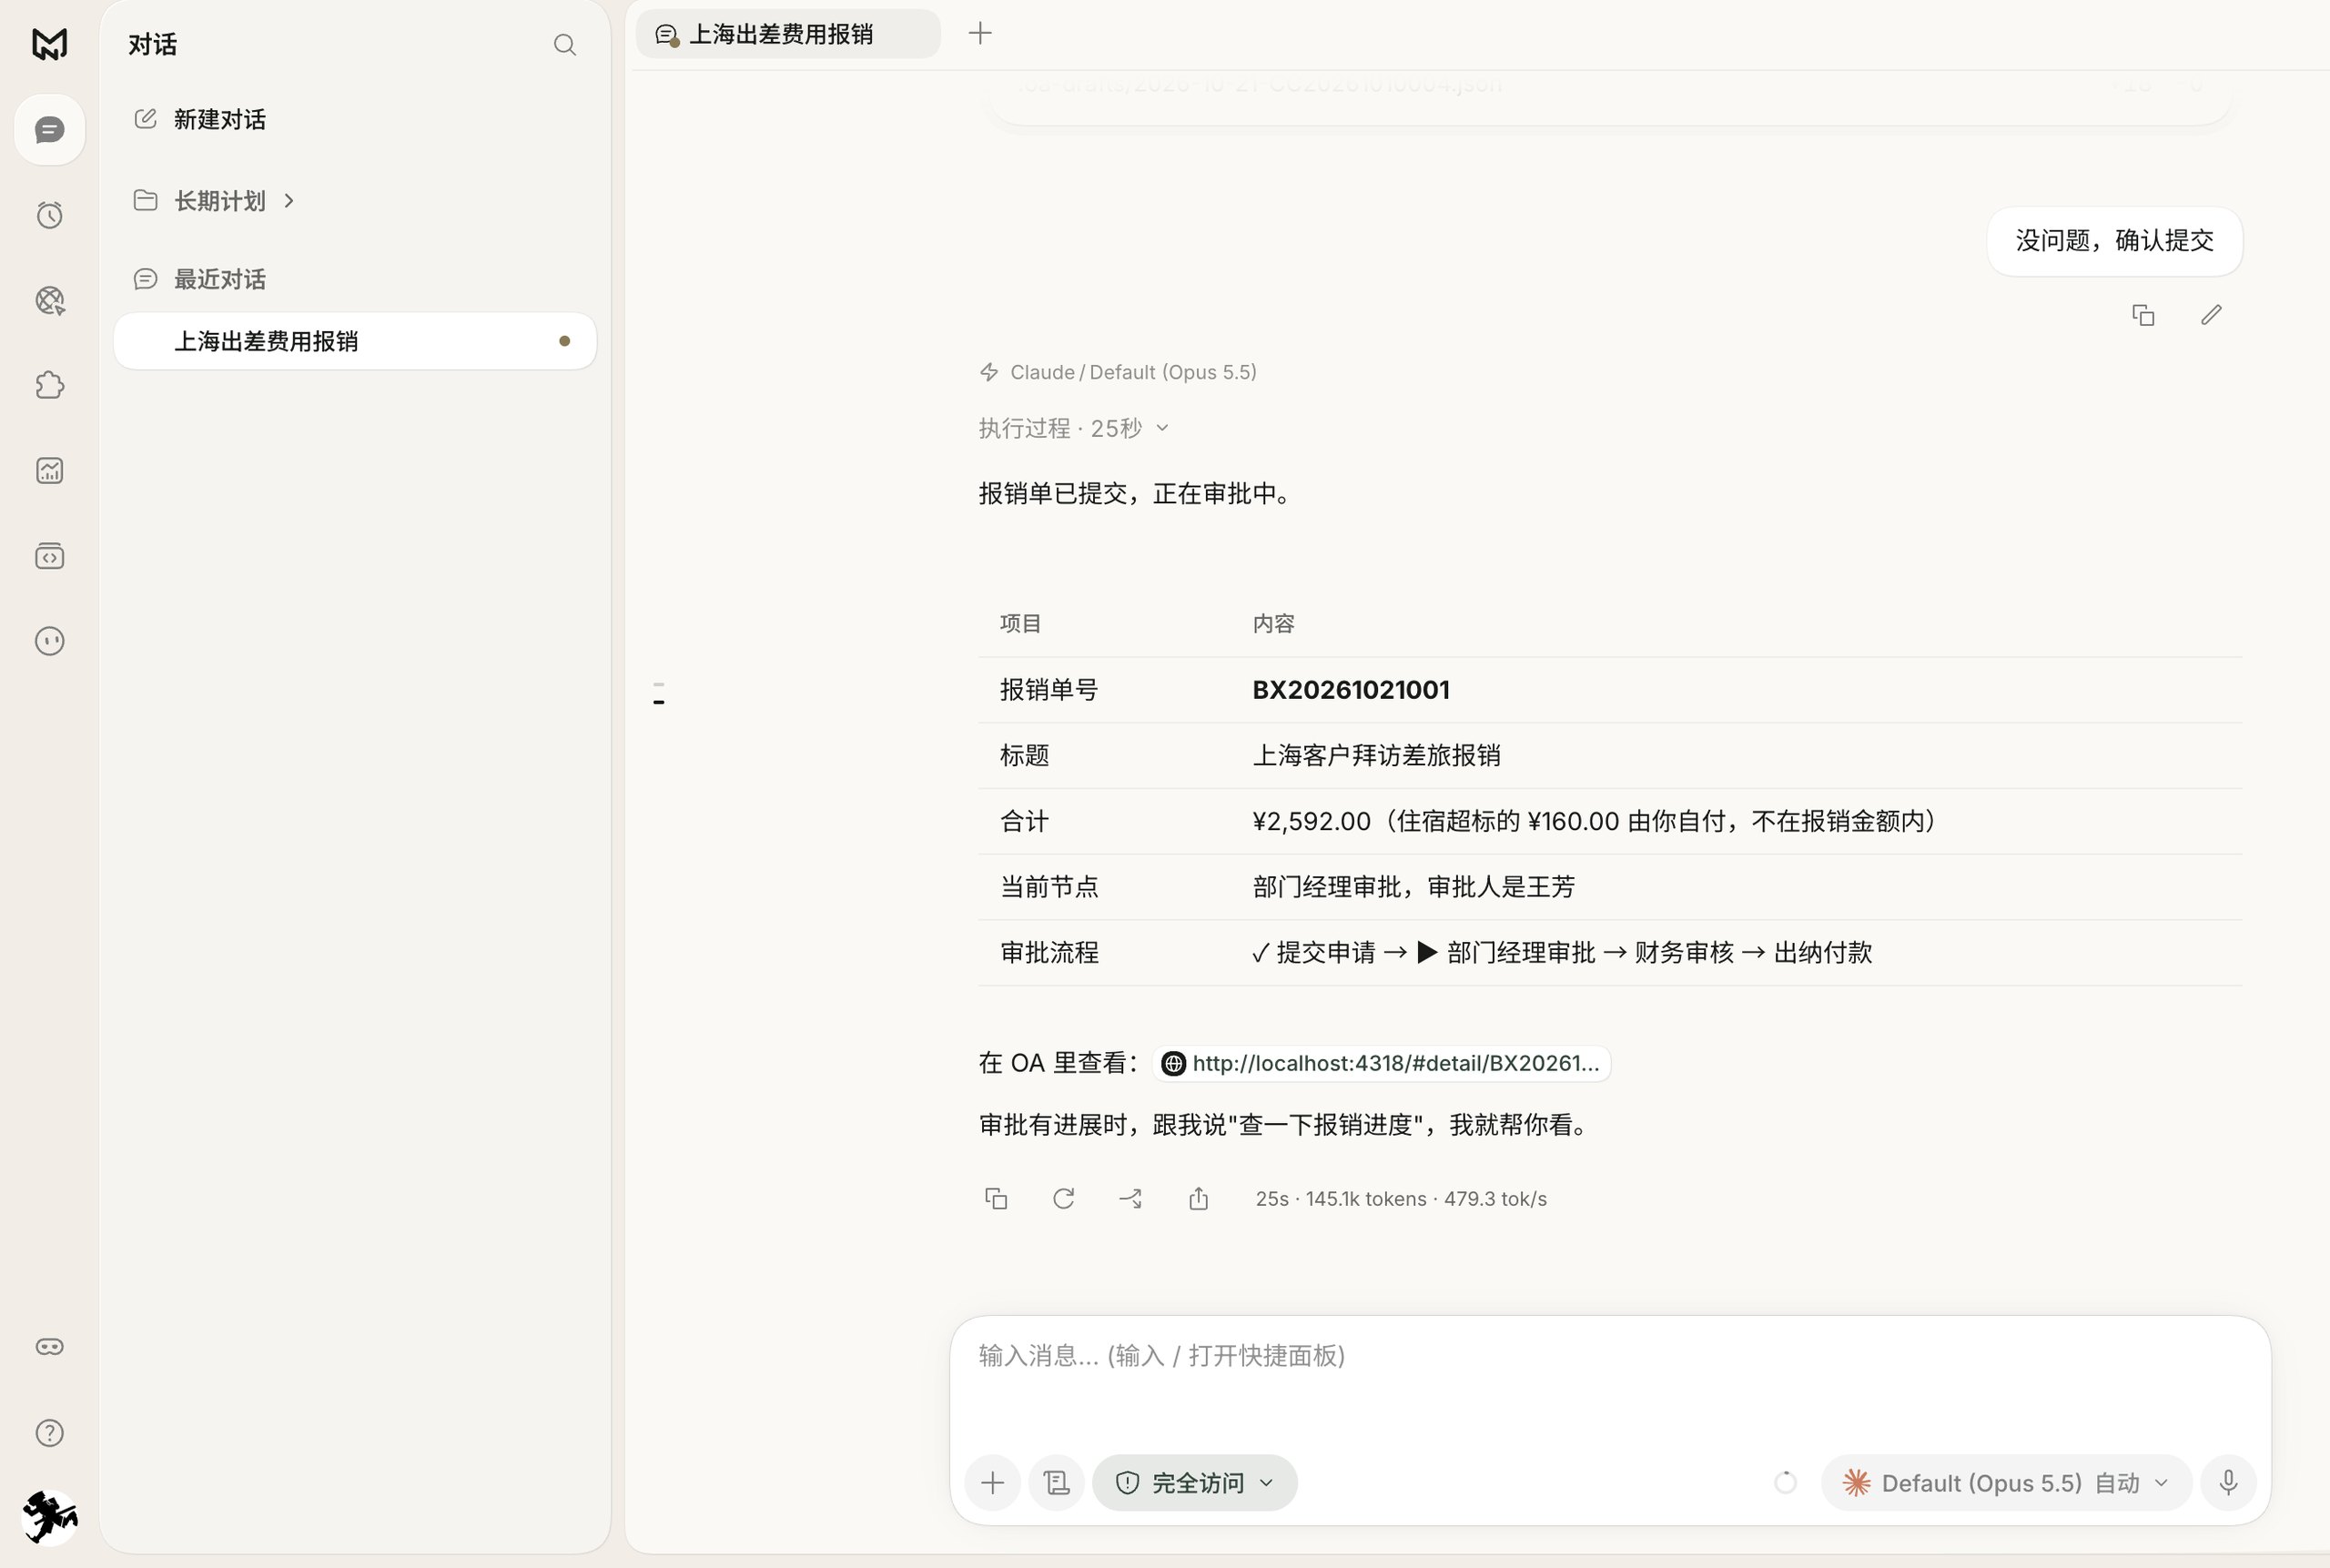Open the smiley face sidebar icon
The height and width of the screenshot is (1568, 2330).
click(x=49, y=641)
